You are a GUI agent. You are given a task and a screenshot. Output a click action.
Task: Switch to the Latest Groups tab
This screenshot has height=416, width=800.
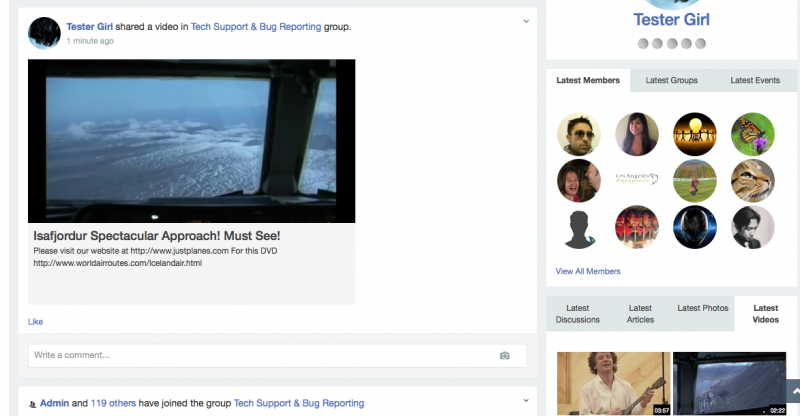(x=671, y=81)
